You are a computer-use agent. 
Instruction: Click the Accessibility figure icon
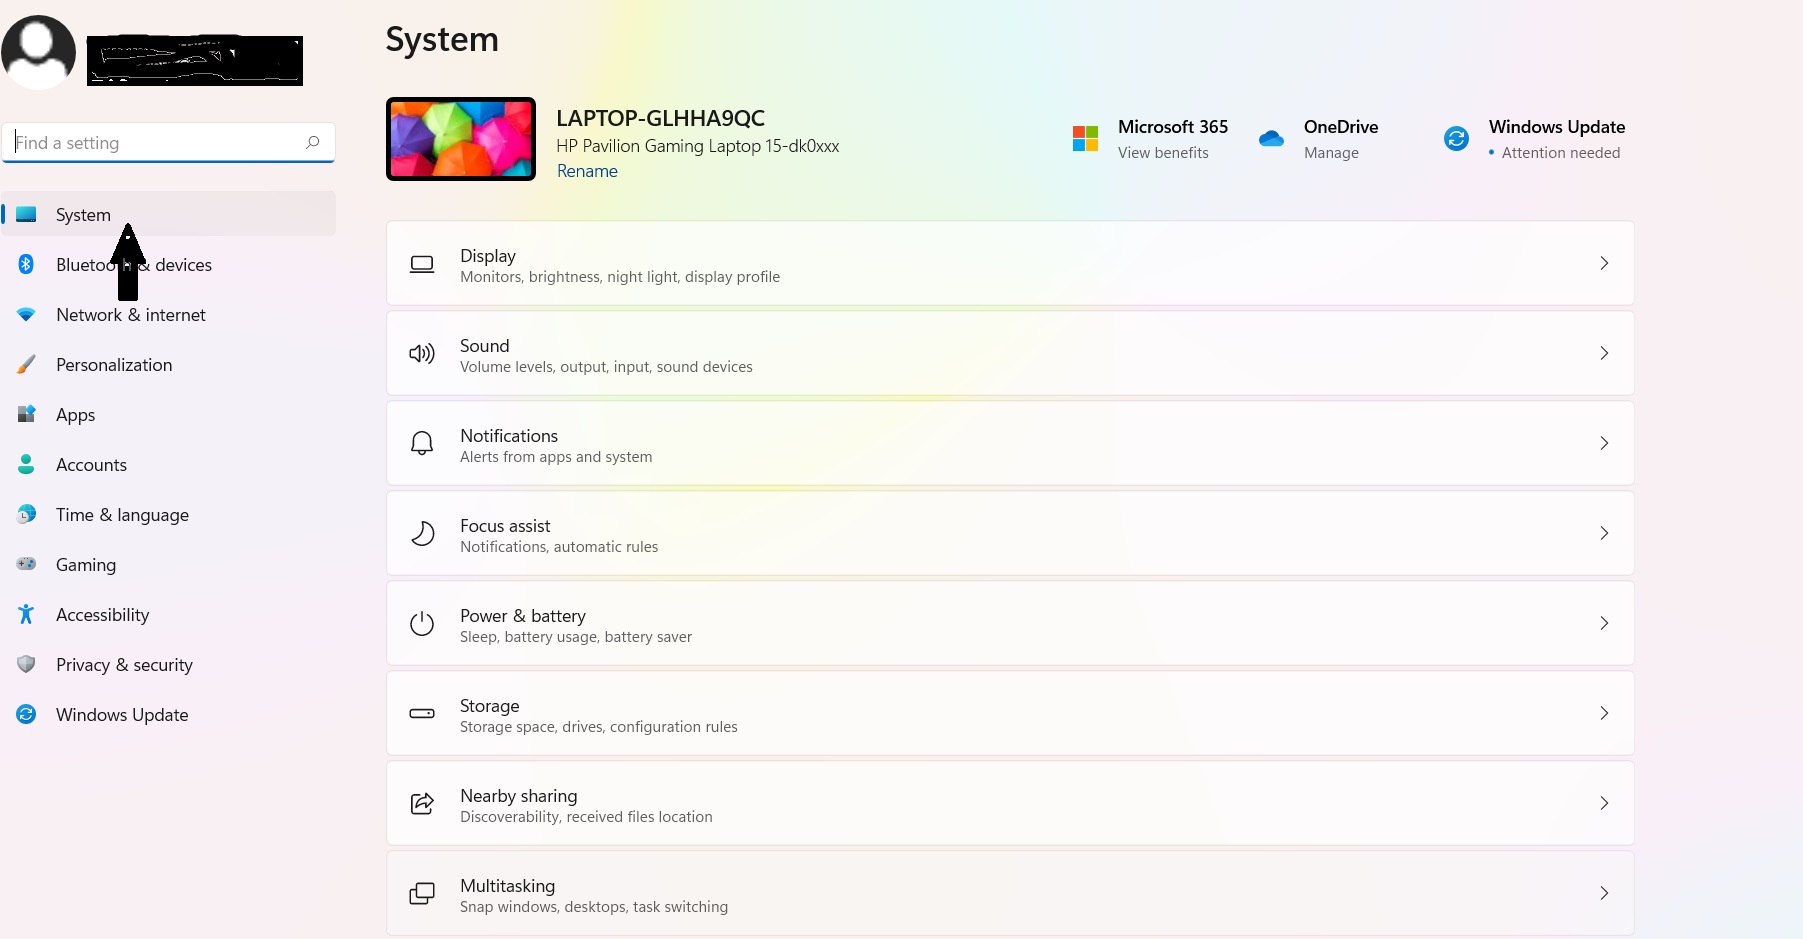[x=26, y=614]
